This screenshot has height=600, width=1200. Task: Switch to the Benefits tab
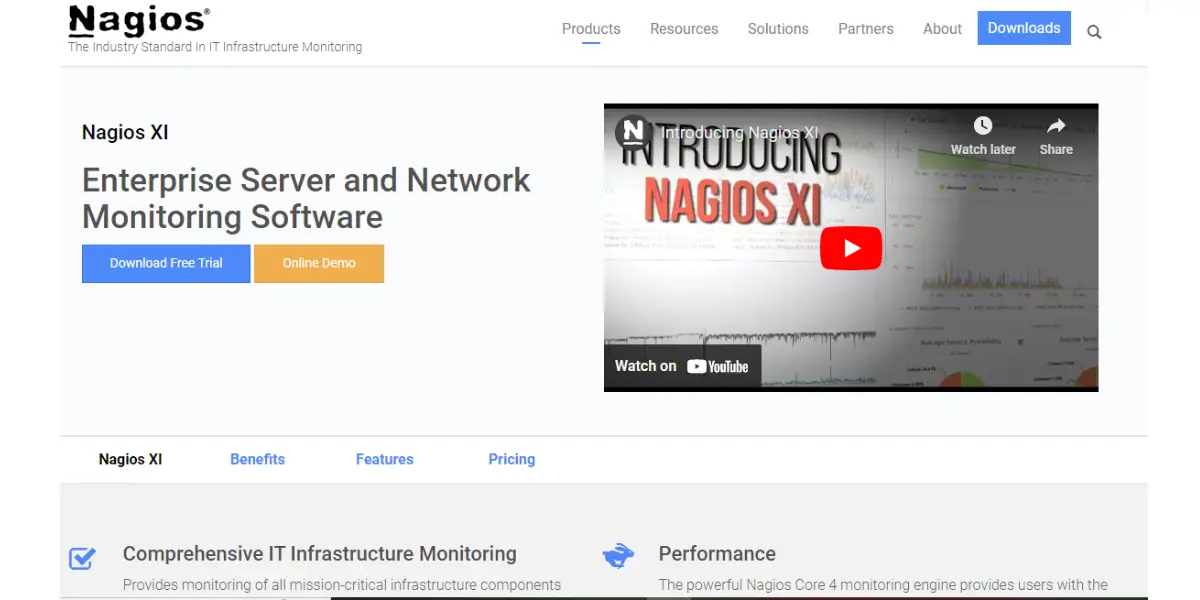point(257,459)
